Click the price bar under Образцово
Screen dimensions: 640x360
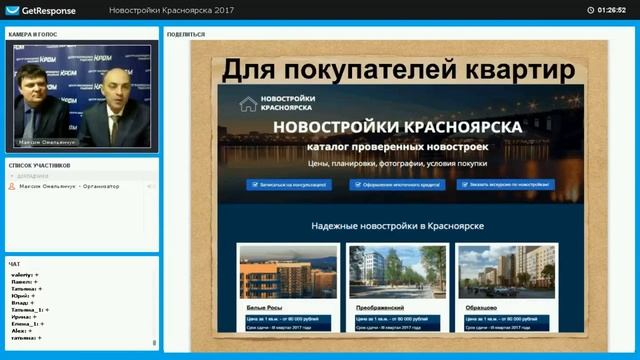coord(507,319)
